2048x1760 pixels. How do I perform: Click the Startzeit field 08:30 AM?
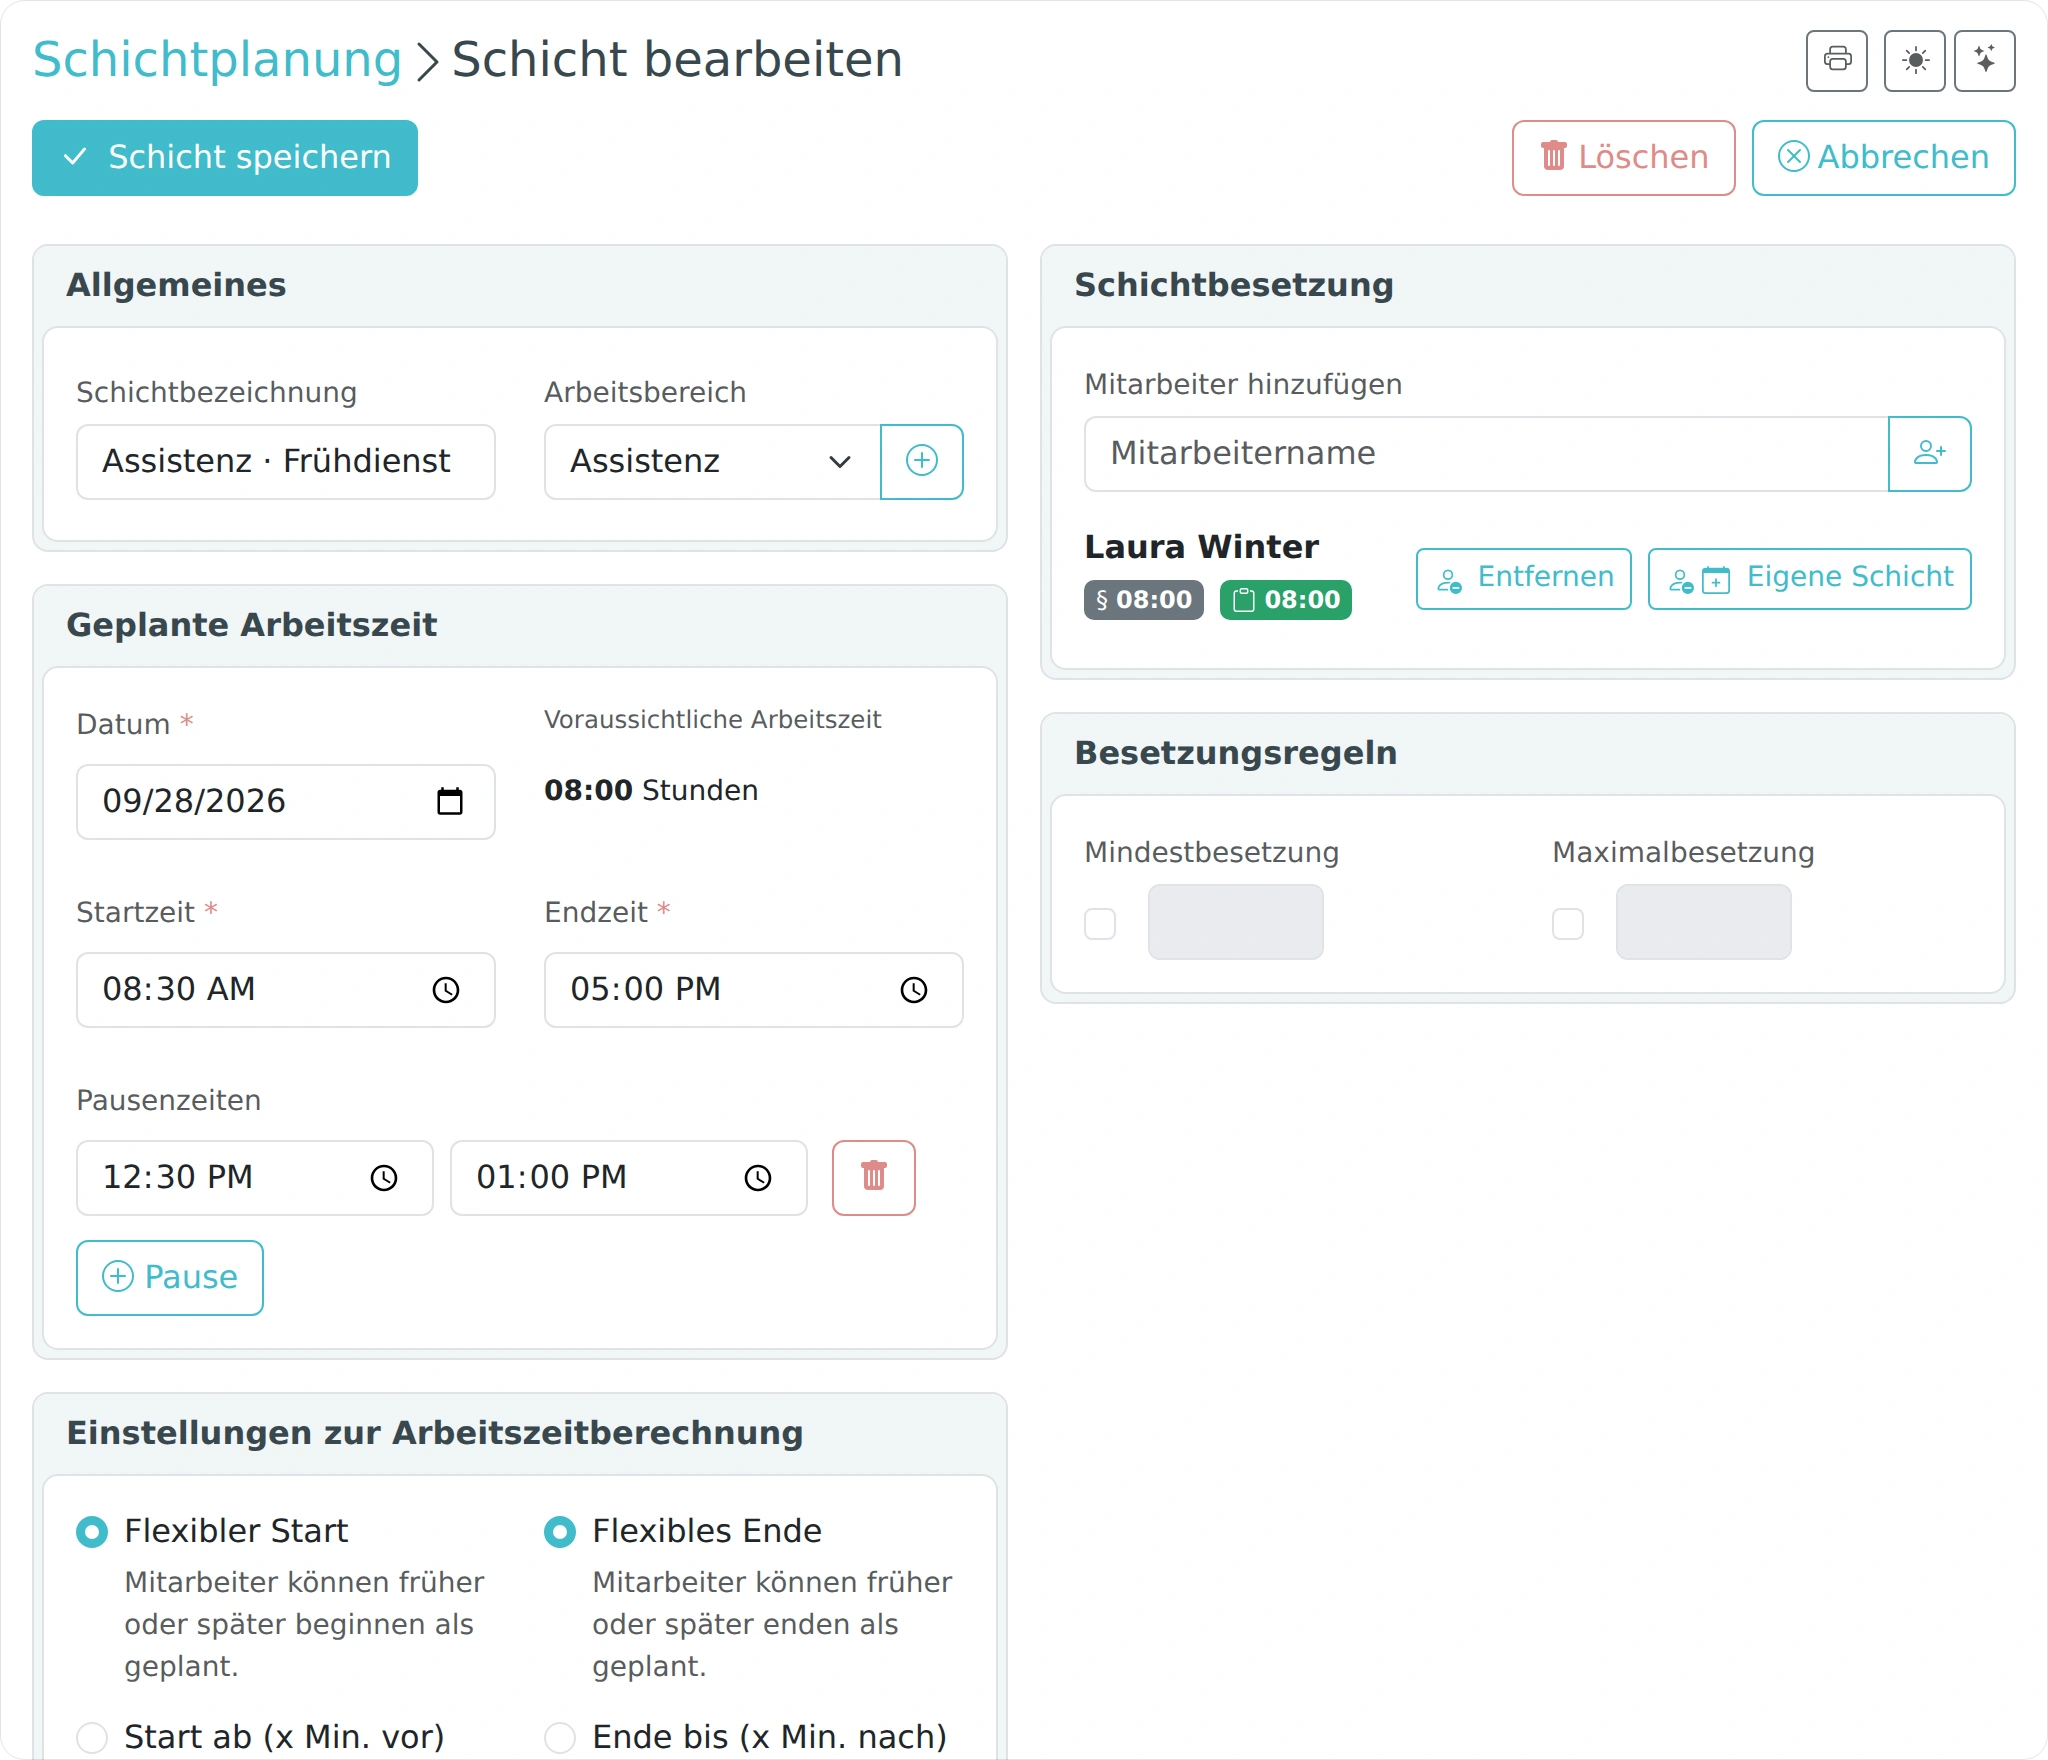click(x=286, y=990)
